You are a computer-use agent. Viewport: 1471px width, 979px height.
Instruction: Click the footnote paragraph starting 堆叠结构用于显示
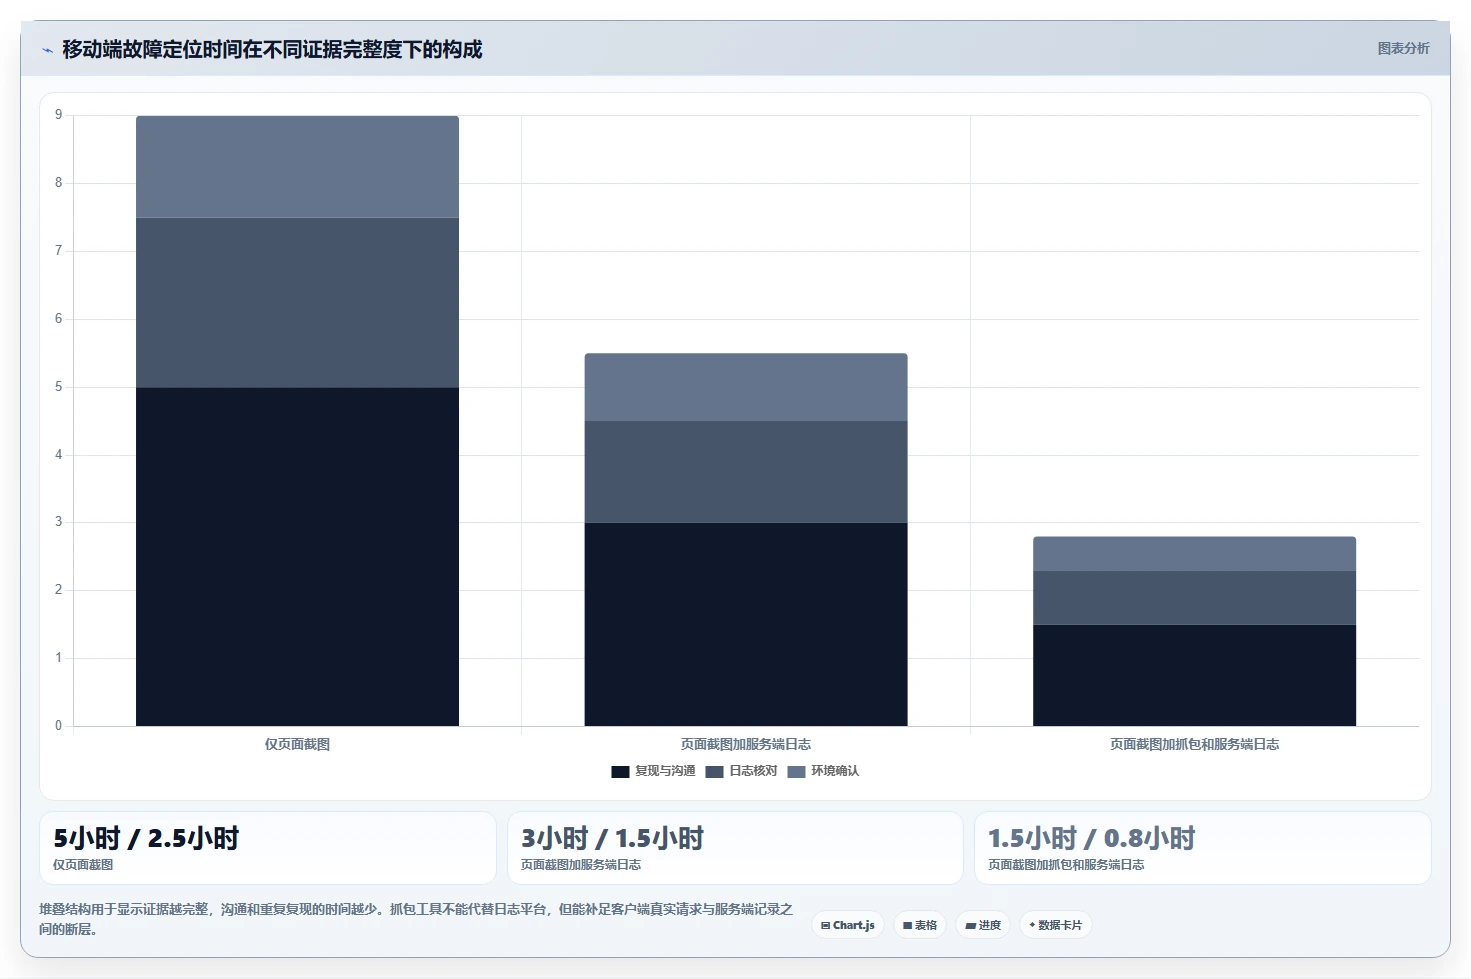coord(416,919)
